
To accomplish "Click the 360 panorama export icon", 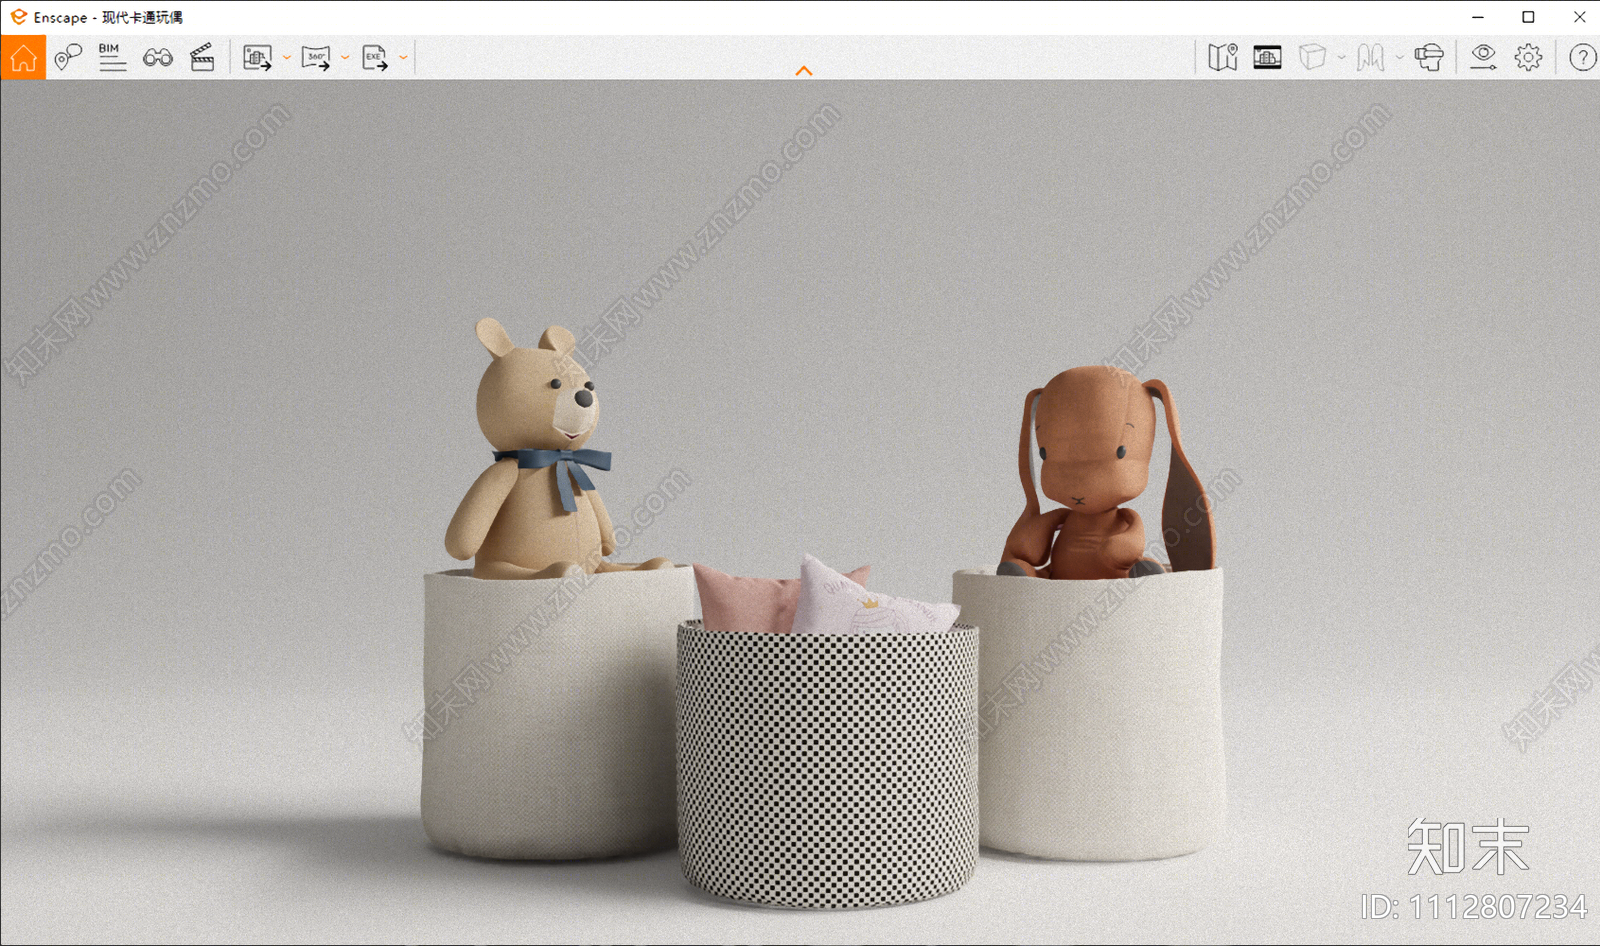I will pos(316,58).
